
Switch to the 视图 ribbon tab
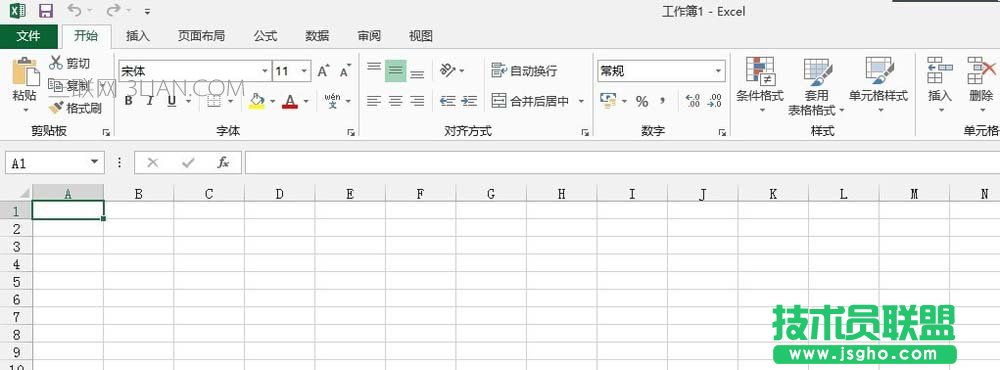(x=420, y=36)
